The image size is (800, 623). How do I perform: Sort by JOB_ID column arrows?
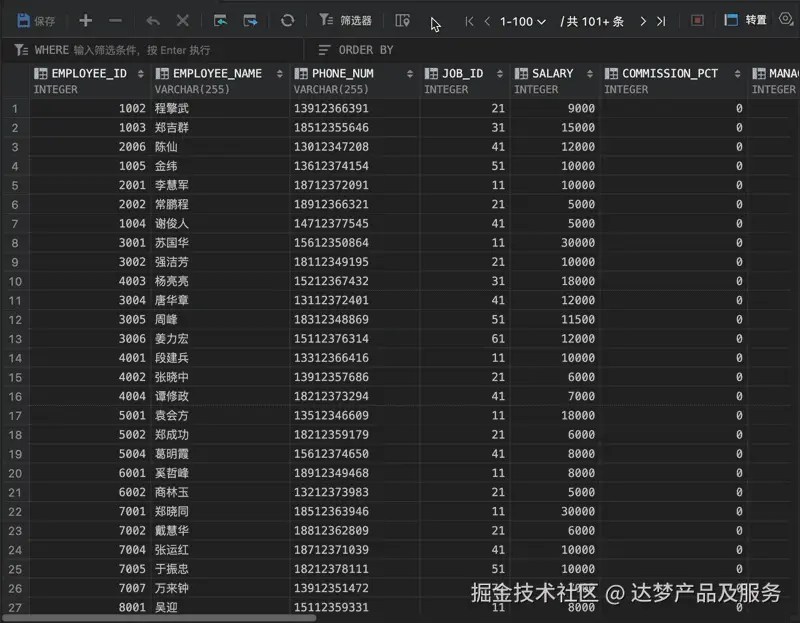pos(499,74)
